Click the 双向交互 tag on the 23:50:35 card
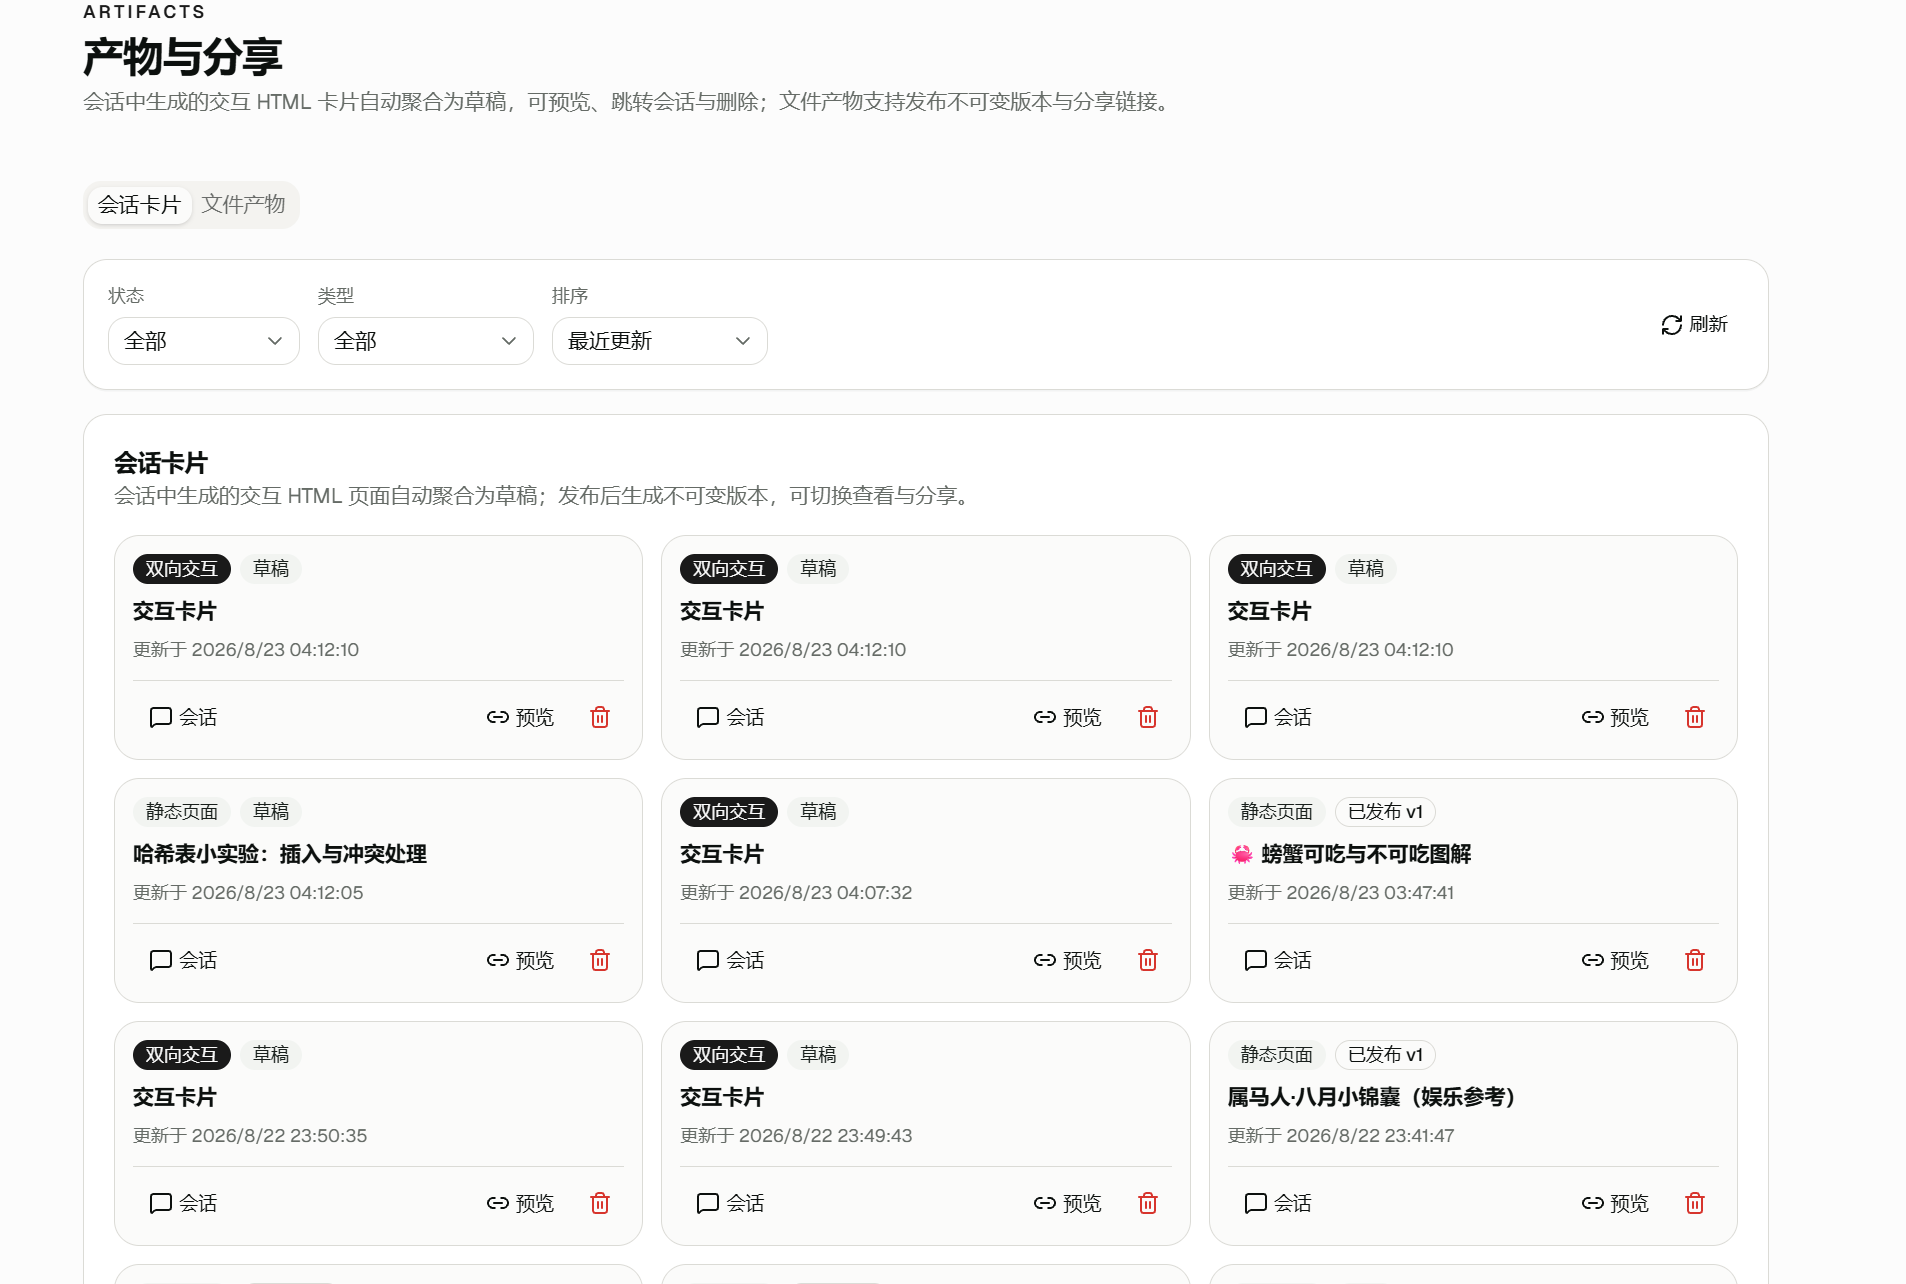The image size is (1906, 1284). (x=182, y=1055)
